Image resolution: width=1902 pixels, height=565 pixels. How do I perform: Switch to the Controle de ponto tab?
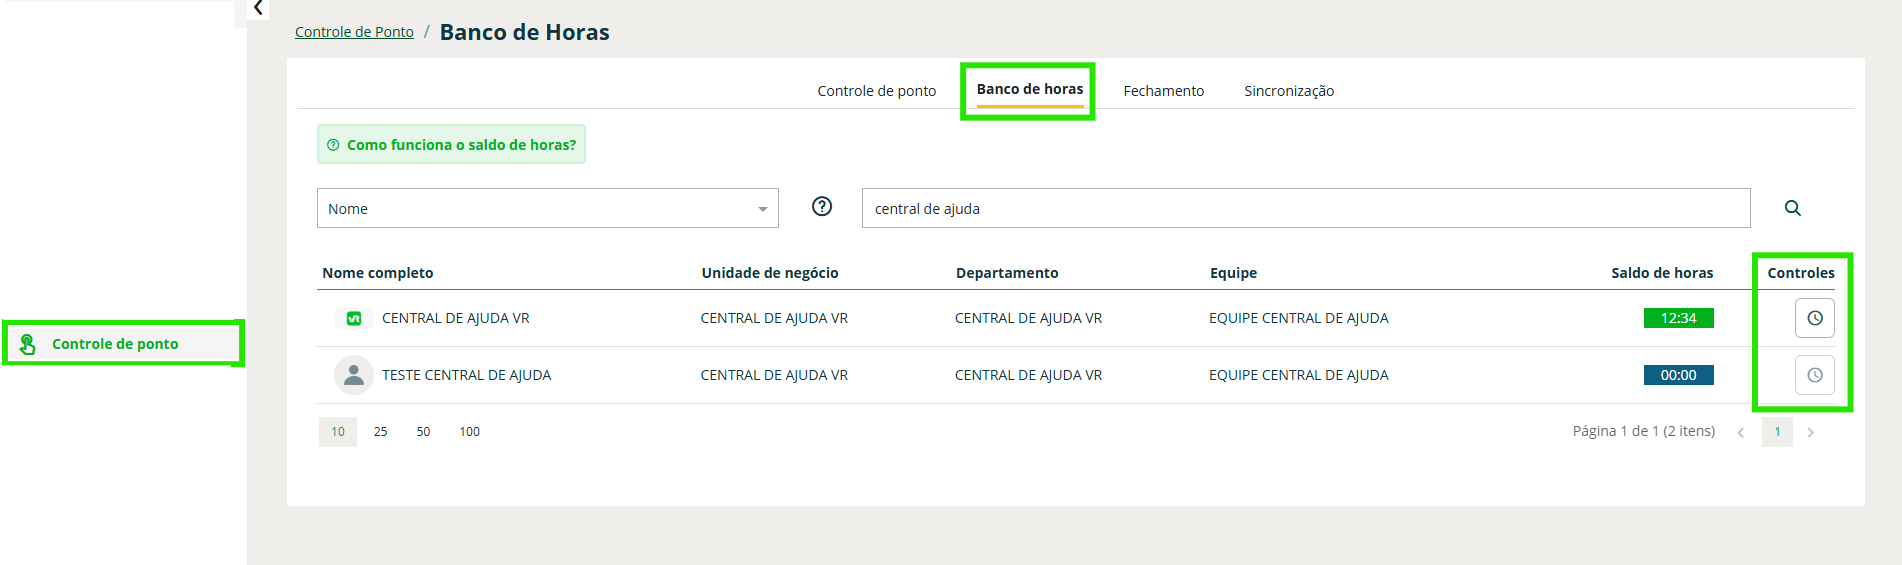pyautogui.click(x=876, y=91)
